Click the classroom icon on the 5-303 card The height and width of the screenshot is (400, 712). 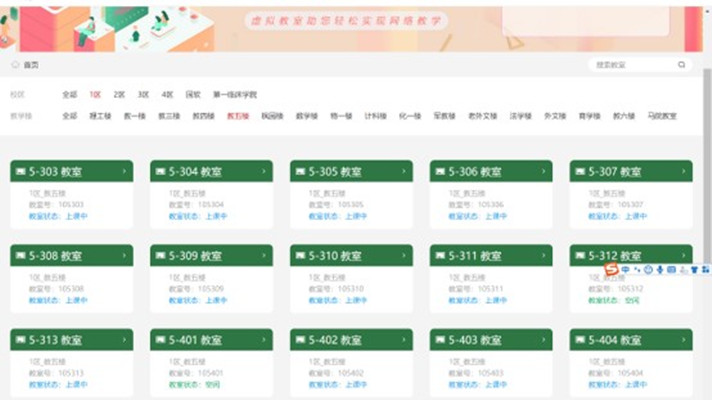tap(20, 172)
